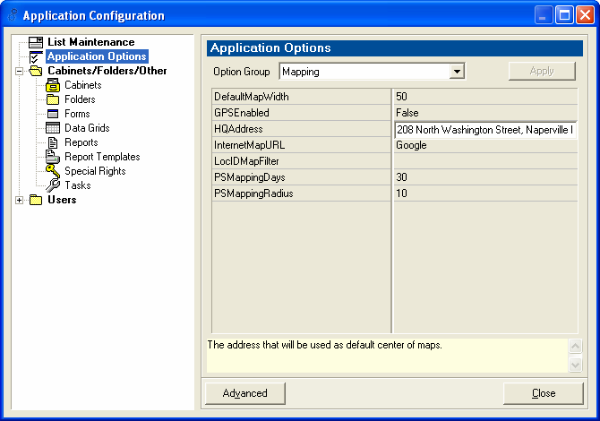The image size is (600, 421).
Task: Open Report Templates in the tree
Action: click(102, 157)
